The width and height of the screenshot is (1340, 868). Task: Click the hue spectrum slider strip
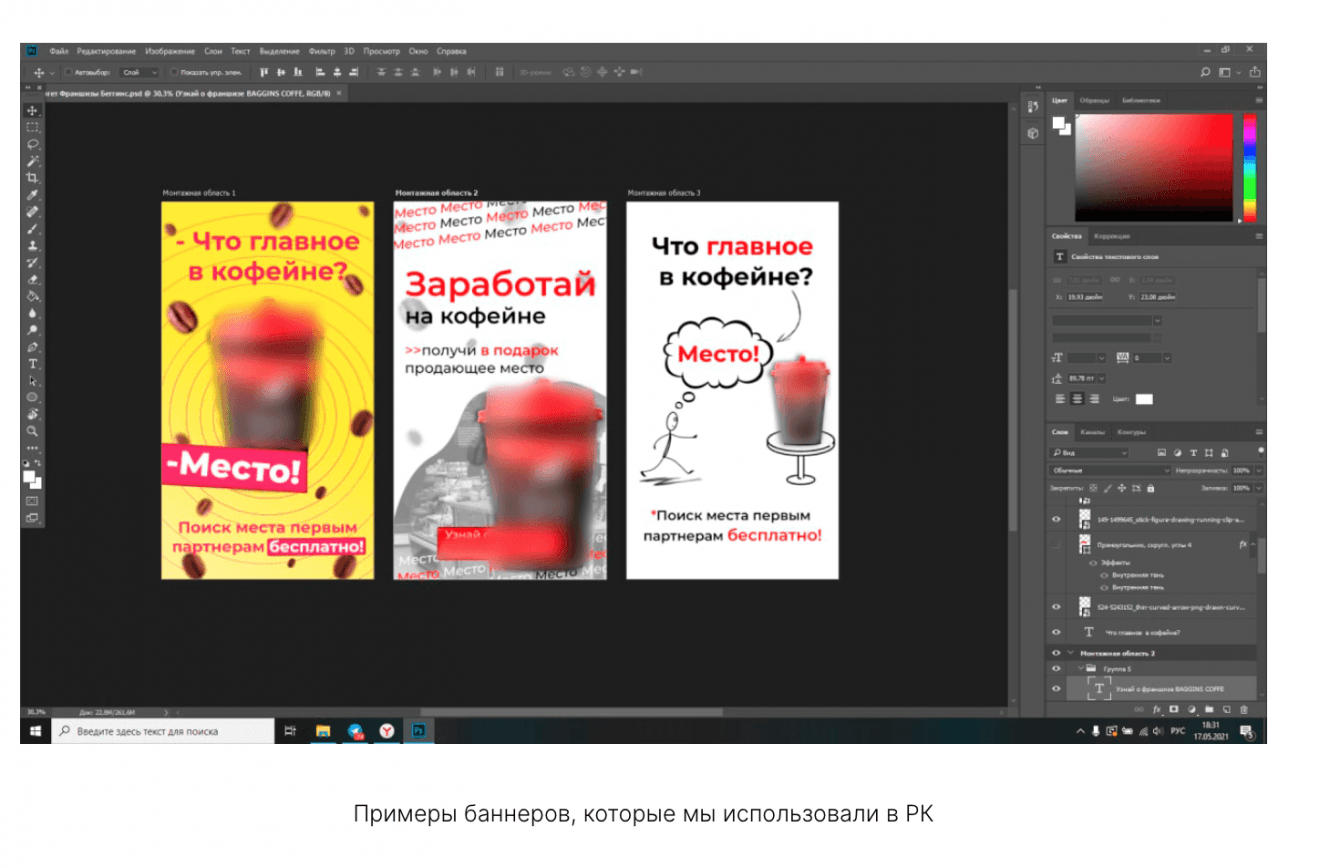[x=1248, y=168]
